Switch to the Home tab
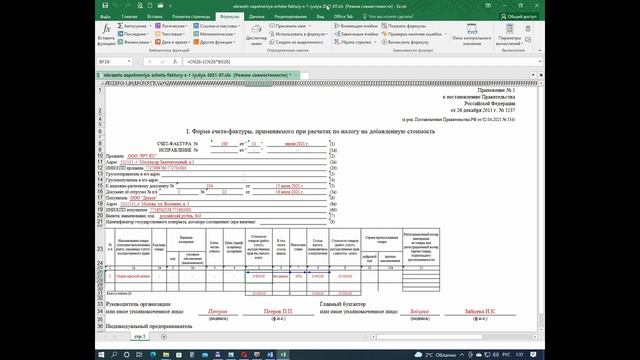 [x=129, y=17]
